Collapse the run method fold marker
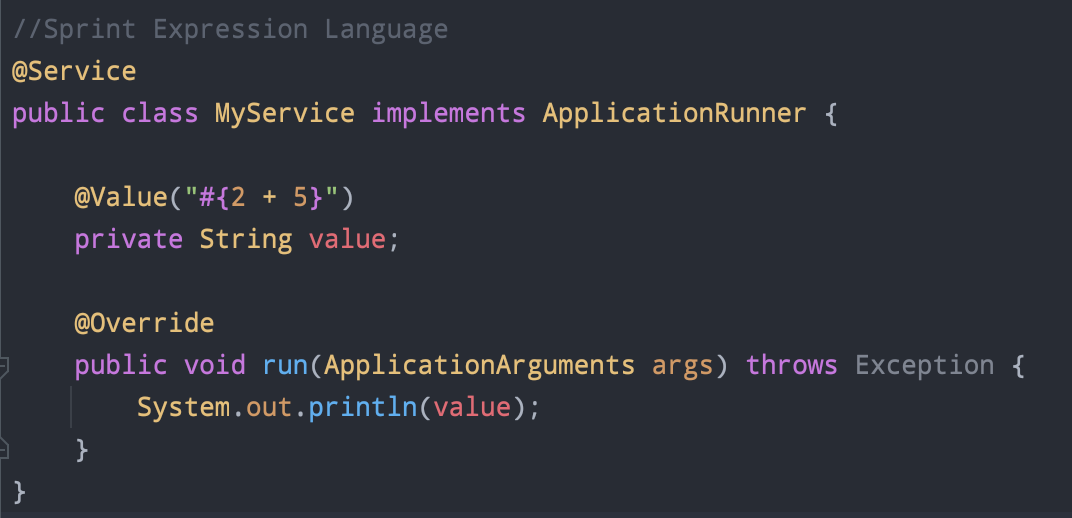 3,366
